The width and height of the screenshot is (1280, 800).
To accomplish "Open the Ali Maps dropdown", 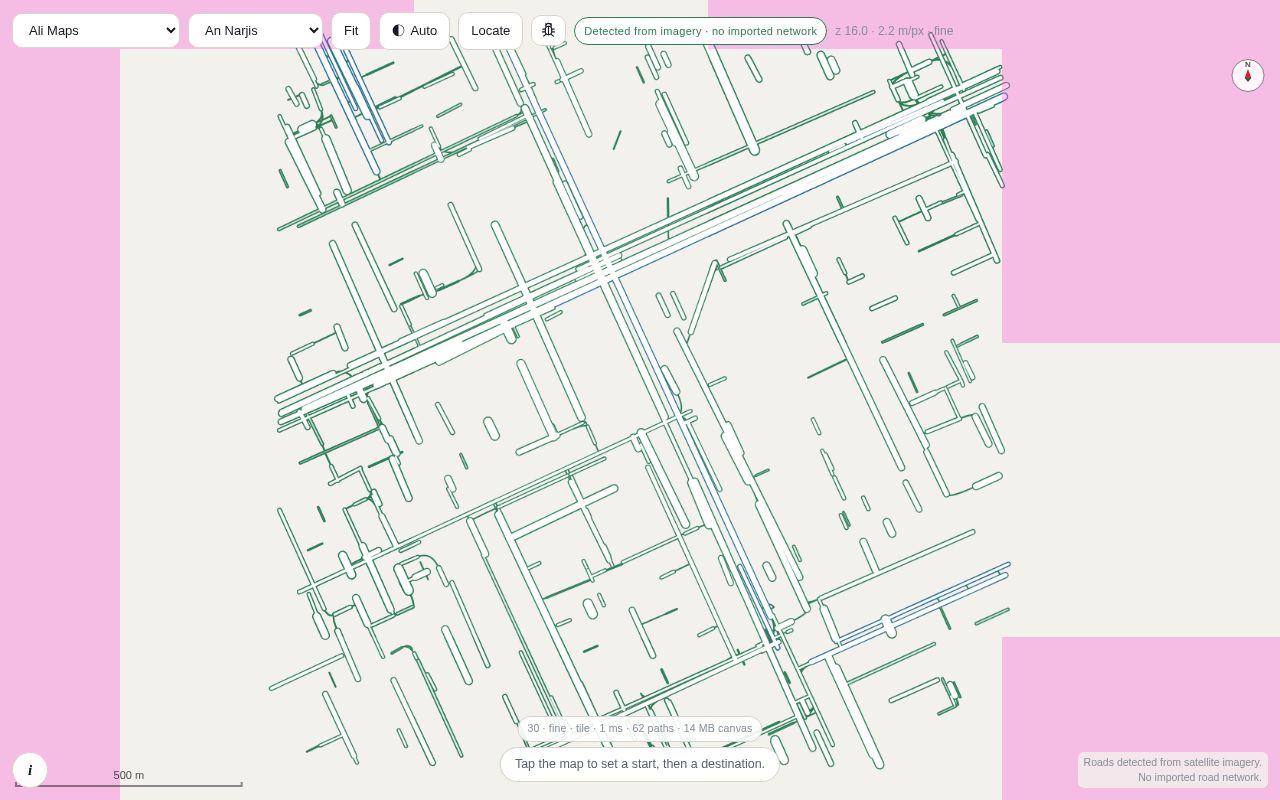I will pyautogui.click(x=96, y=31).
